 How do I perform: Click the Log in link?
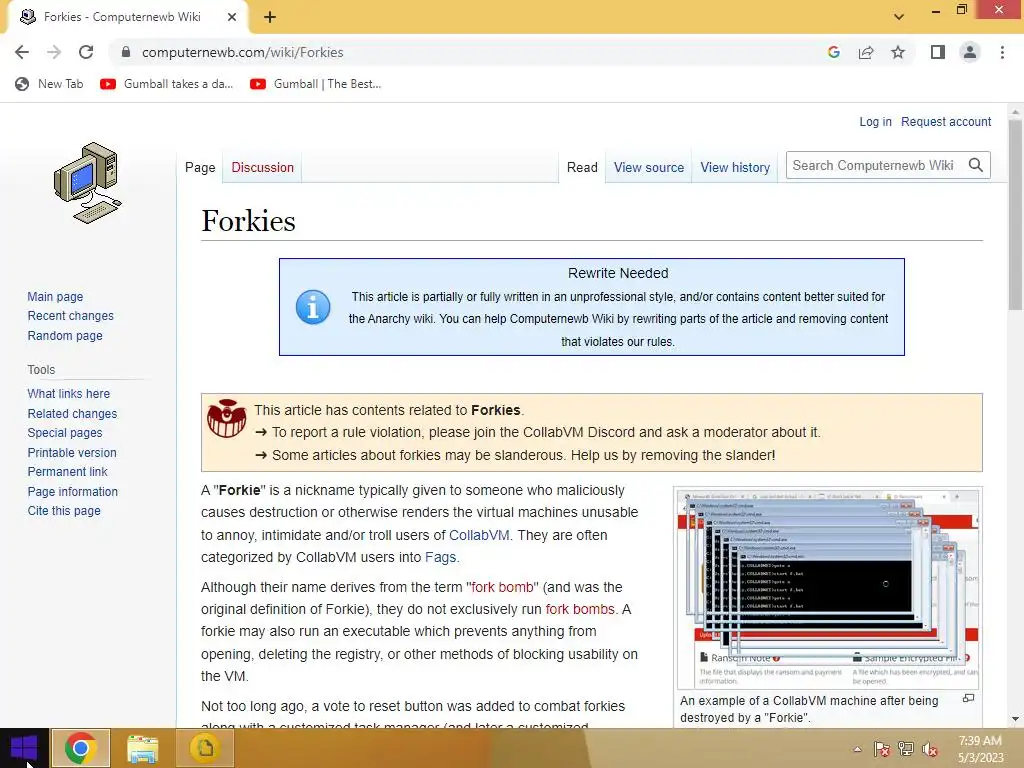click(875, 121)
